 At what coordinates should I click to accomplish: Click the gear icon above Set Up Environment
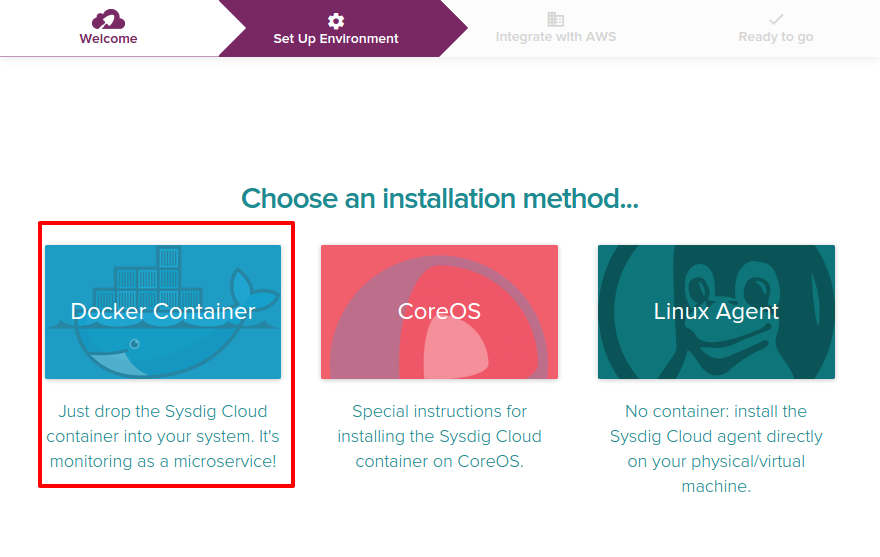tap(336, 21)
